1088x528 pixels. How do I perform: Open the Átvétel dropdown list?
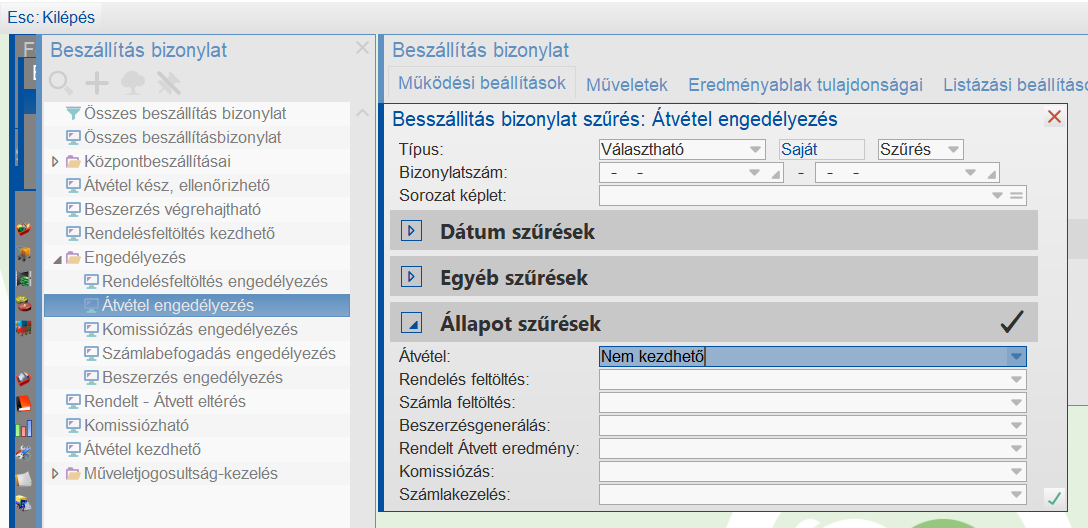coord(1016,356)
